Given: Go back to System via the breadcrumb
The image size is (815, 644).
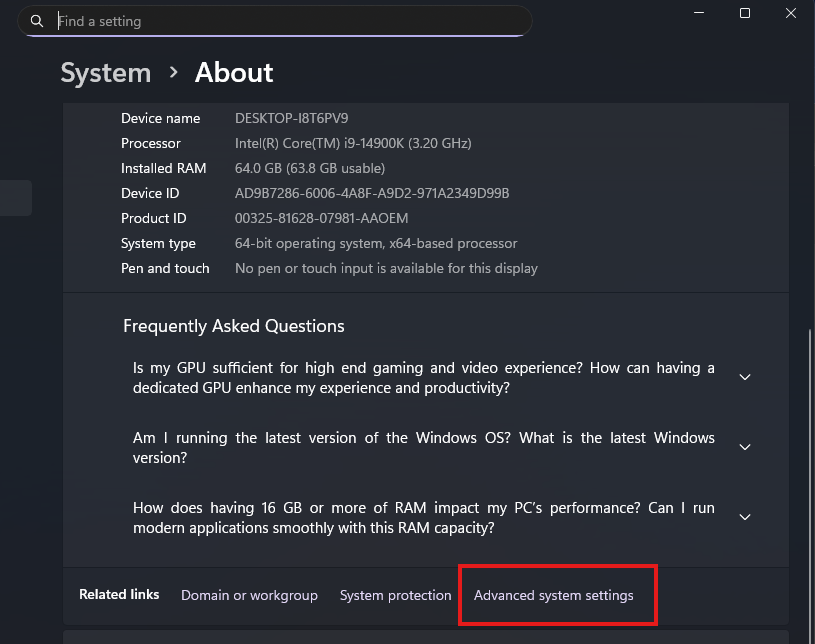Looking at the screenshot, I should [106, 72].
